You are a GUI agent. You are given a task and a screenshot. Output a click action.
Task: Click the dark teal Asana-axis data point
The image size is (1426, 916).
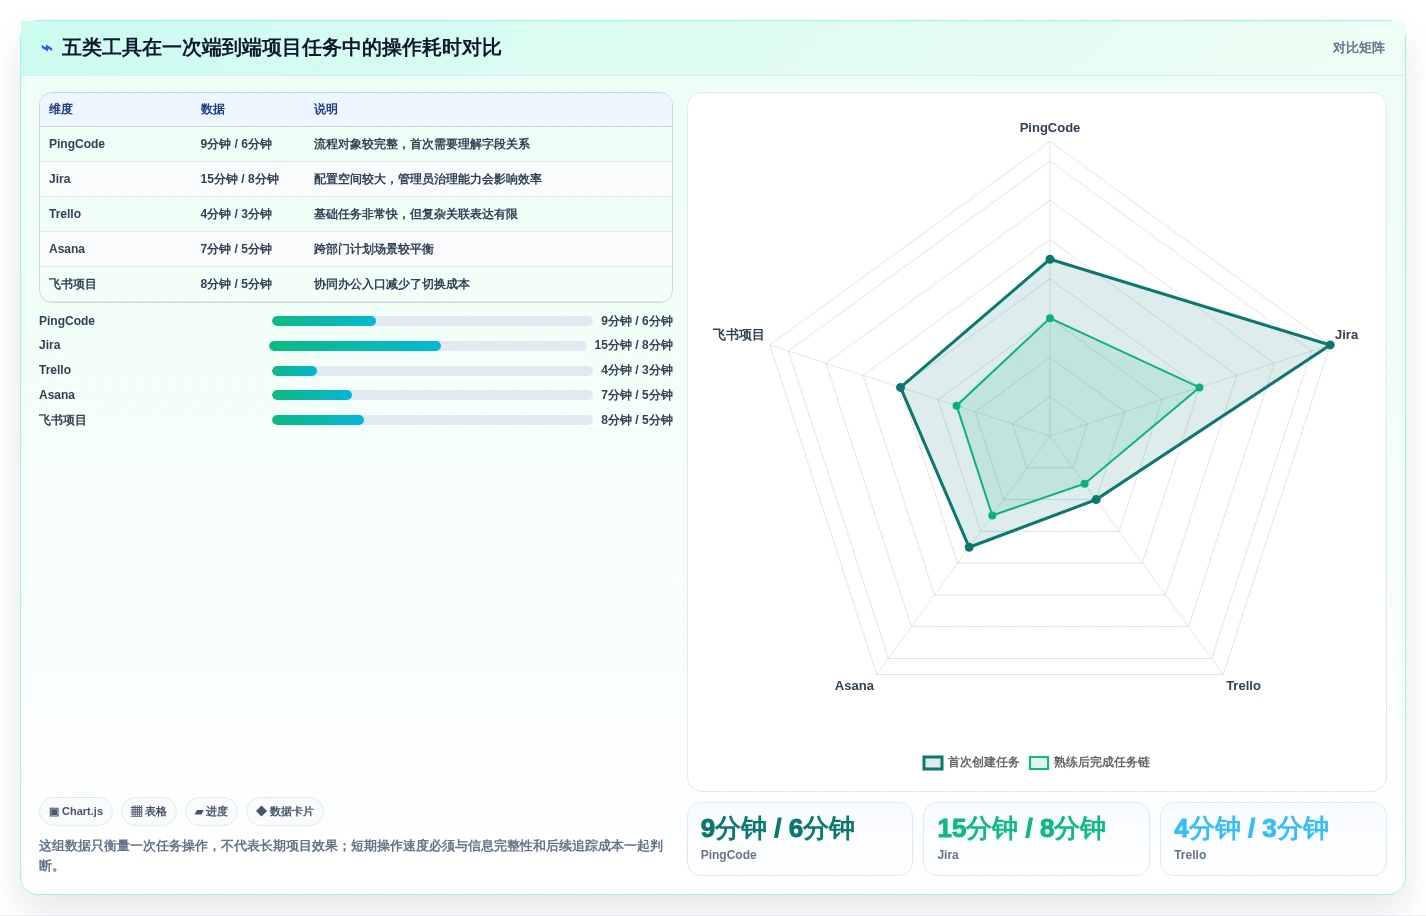coord(969,547)
